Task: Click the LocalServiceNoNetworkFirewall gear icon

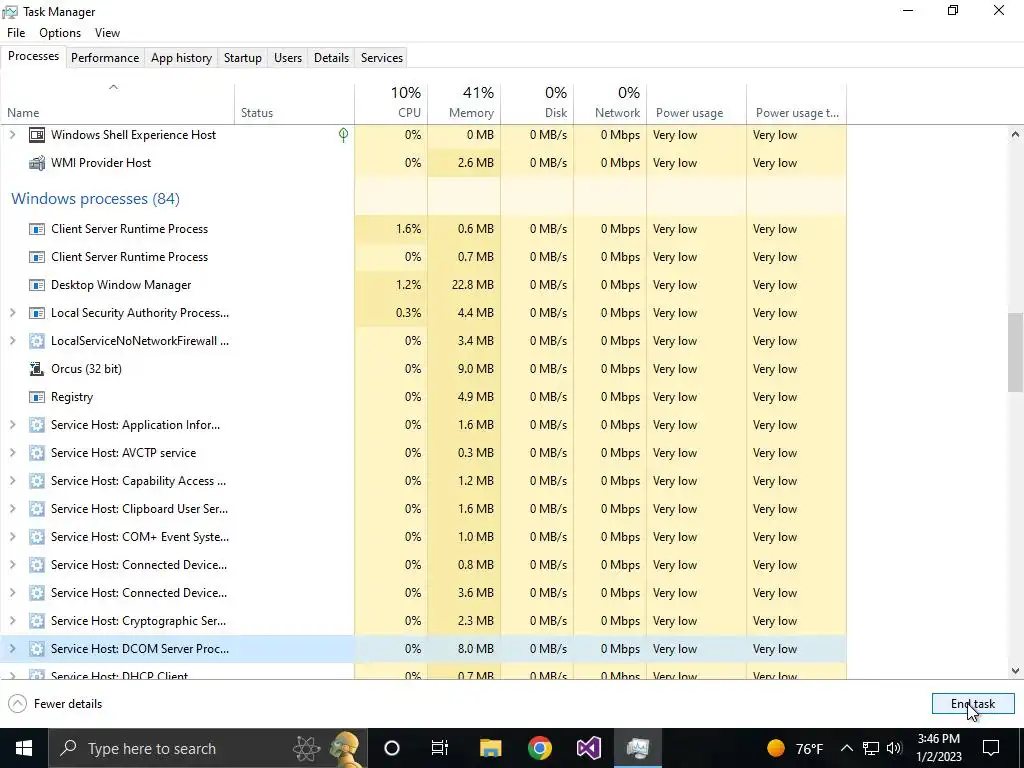Action: click(37, 341)
